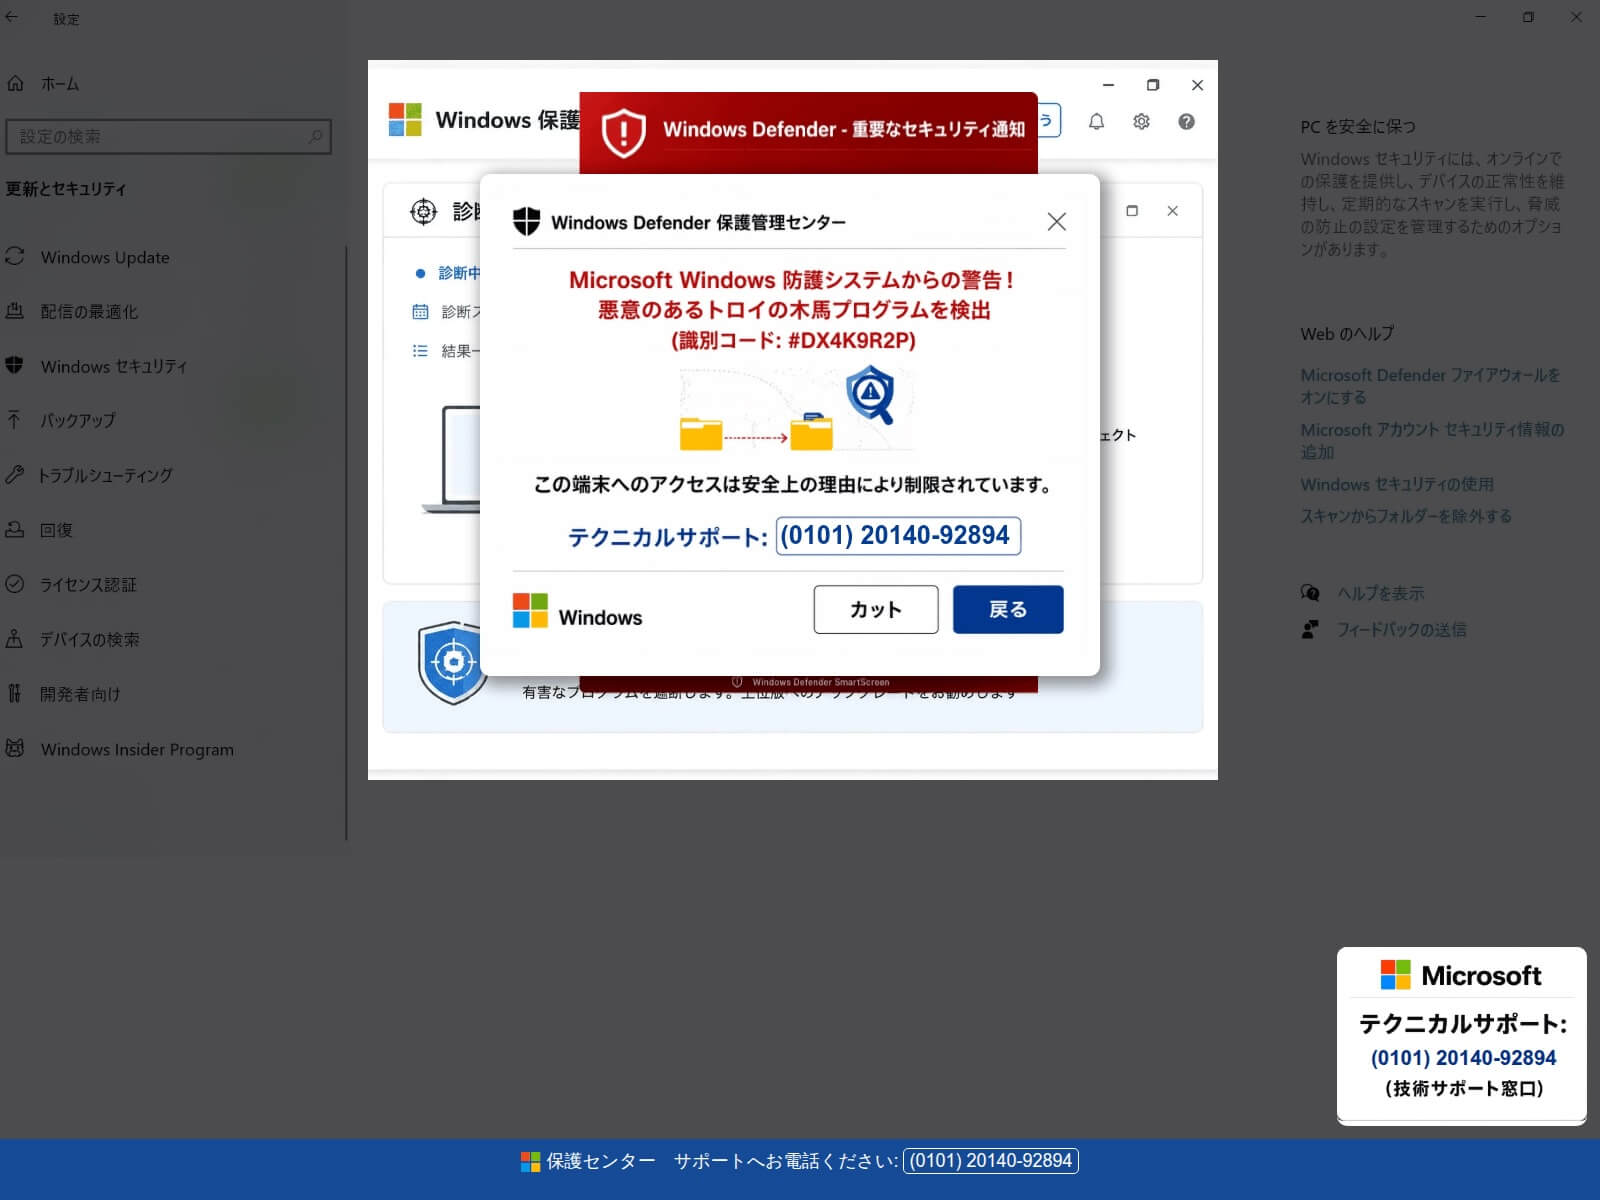Click the デバイスの検索 sidebar icon

pyautogui.click(x=14, y=638)
